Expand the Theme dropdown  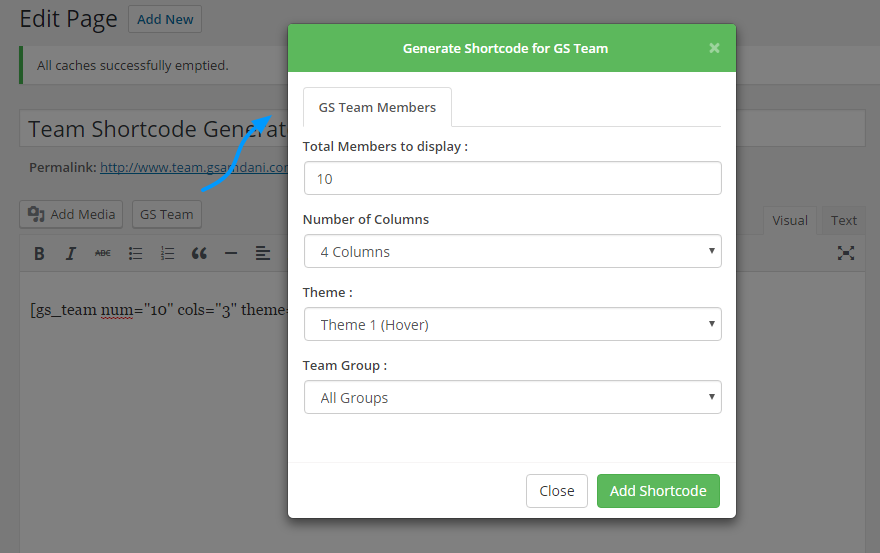(512, 324)
